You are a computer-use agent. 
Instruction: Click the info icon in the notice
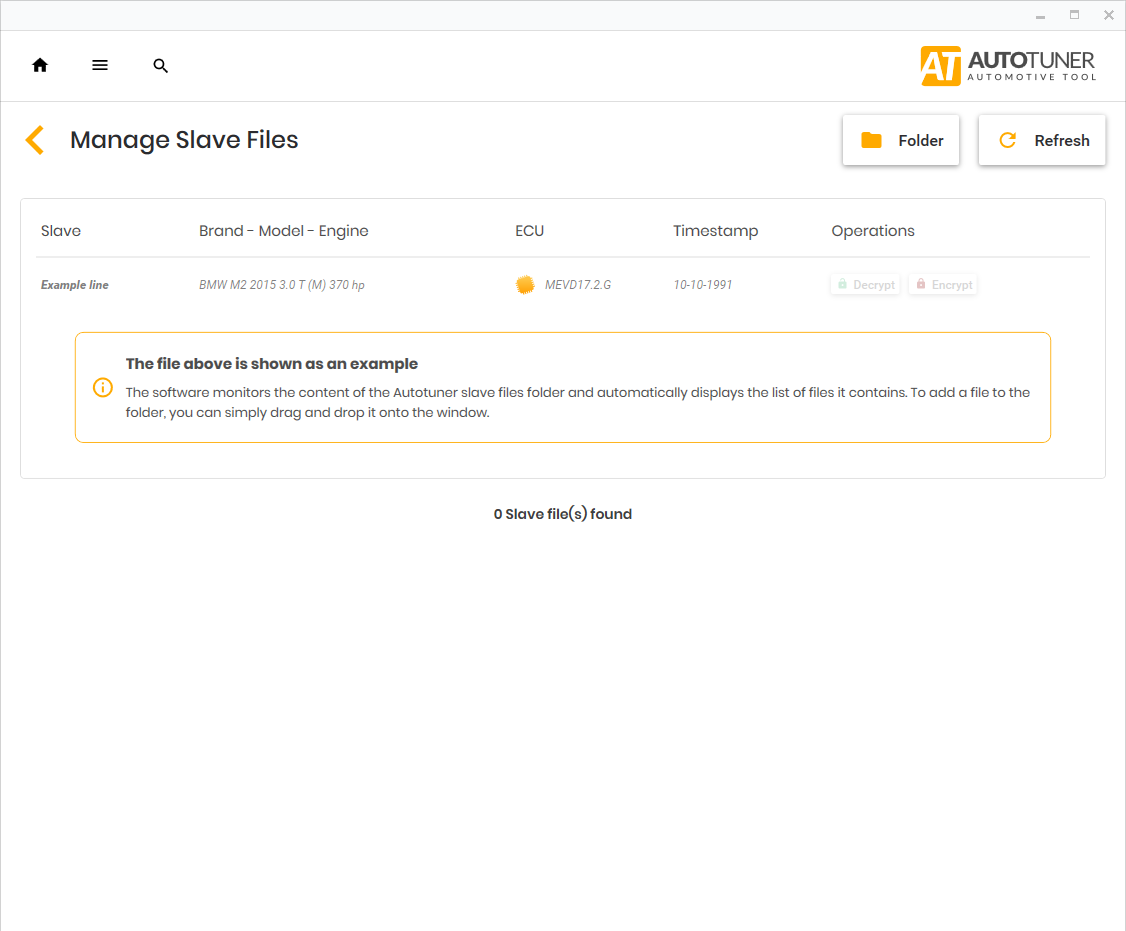(x=103, y=387)
